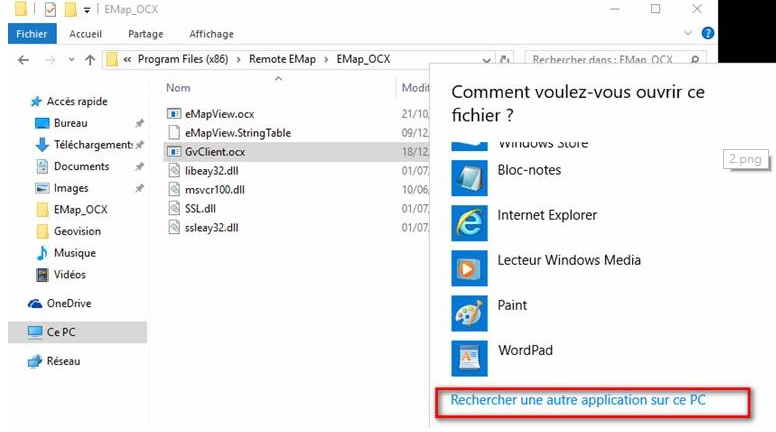The width and height of the screenshot is (776, 432).
Task: Click the WordPad label
Action: click(x=525, y=350)
